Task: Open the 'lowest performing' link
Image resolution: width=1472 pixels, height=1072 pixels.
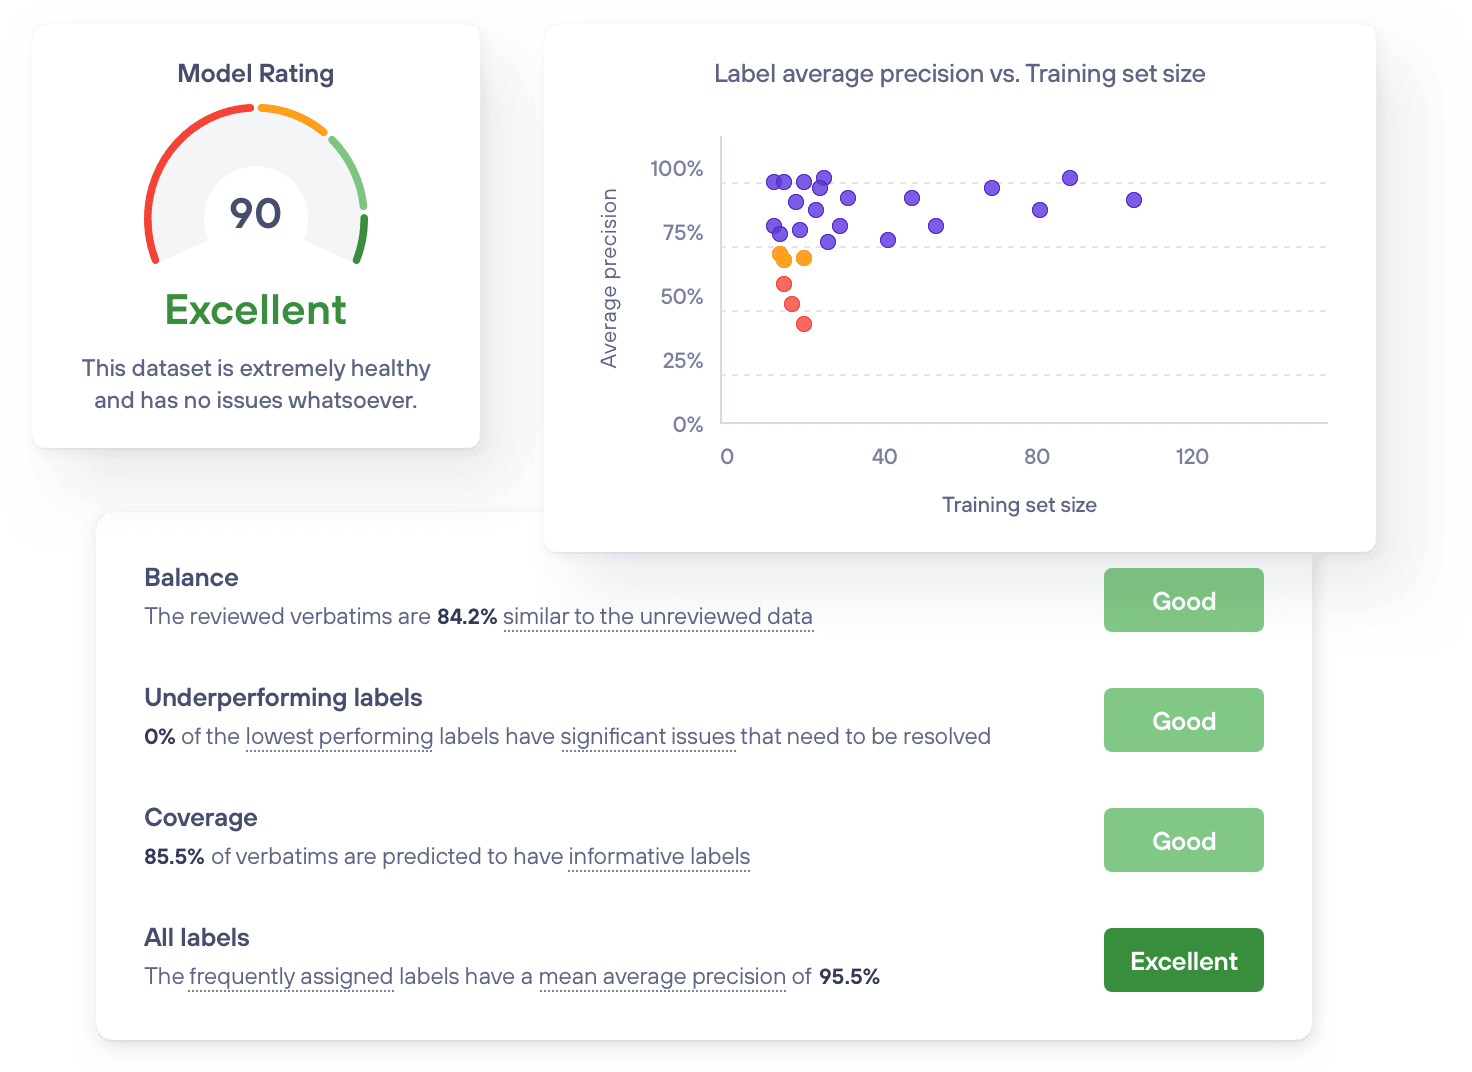Action: coord(339,737)
